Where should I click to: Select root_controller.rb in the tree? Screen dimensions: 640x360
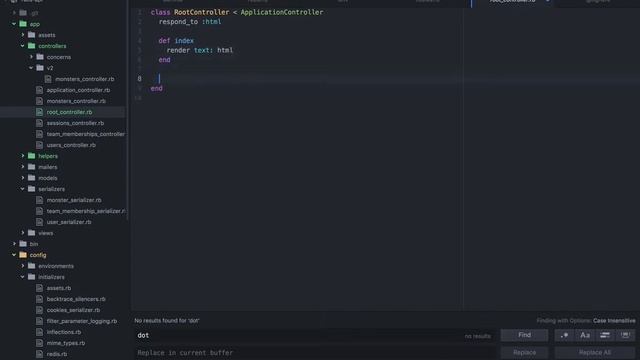coord(69,112)
